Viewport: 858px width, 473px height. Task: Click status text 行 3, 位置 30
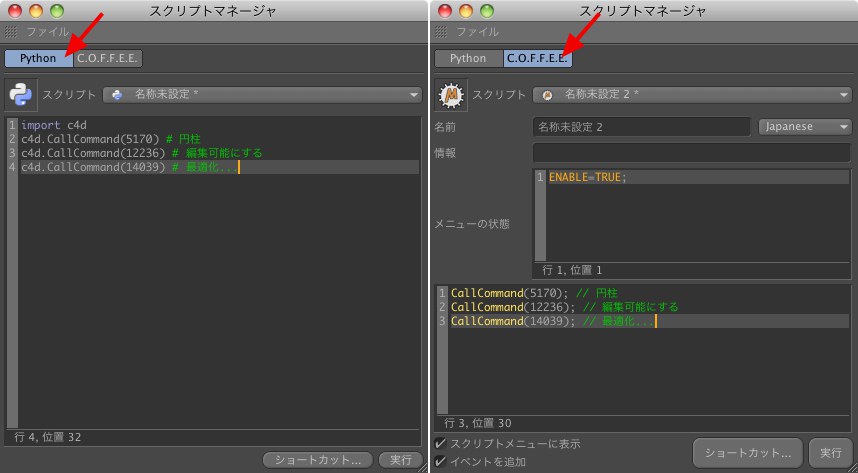(x=478, y=423)
